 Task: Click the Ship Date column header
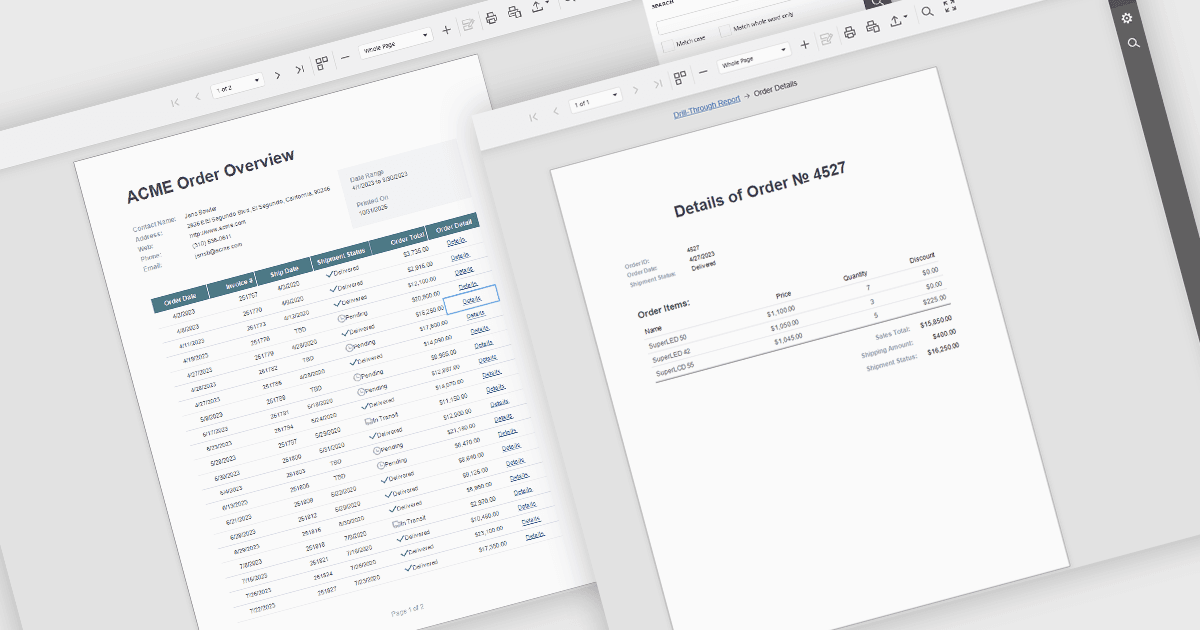point(285,270)
